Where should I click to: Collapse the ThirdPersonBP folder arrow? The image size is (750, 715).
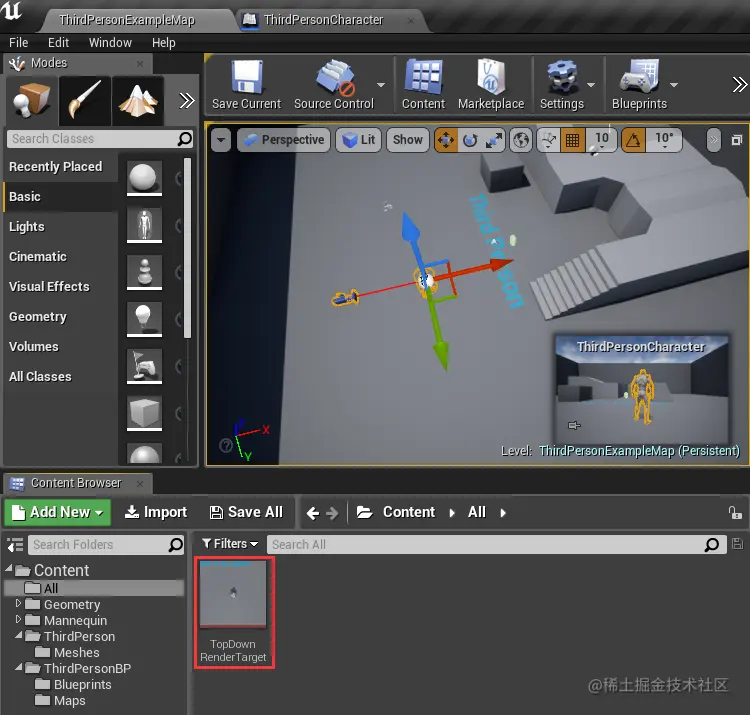coord(19,667)
